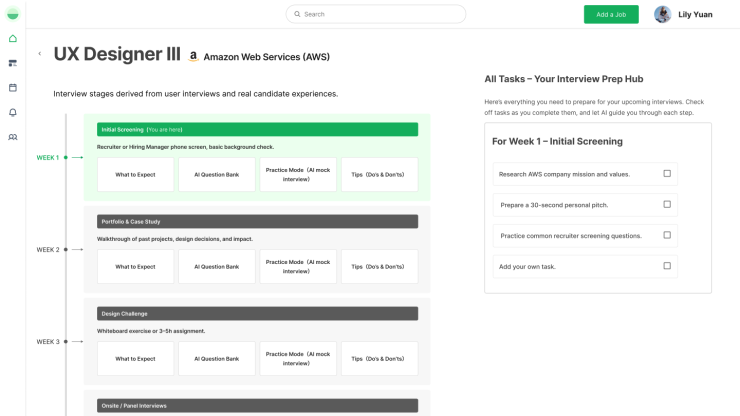
Task: Check 'Research AWS company mission and values' task
Action: click(667, 174)
